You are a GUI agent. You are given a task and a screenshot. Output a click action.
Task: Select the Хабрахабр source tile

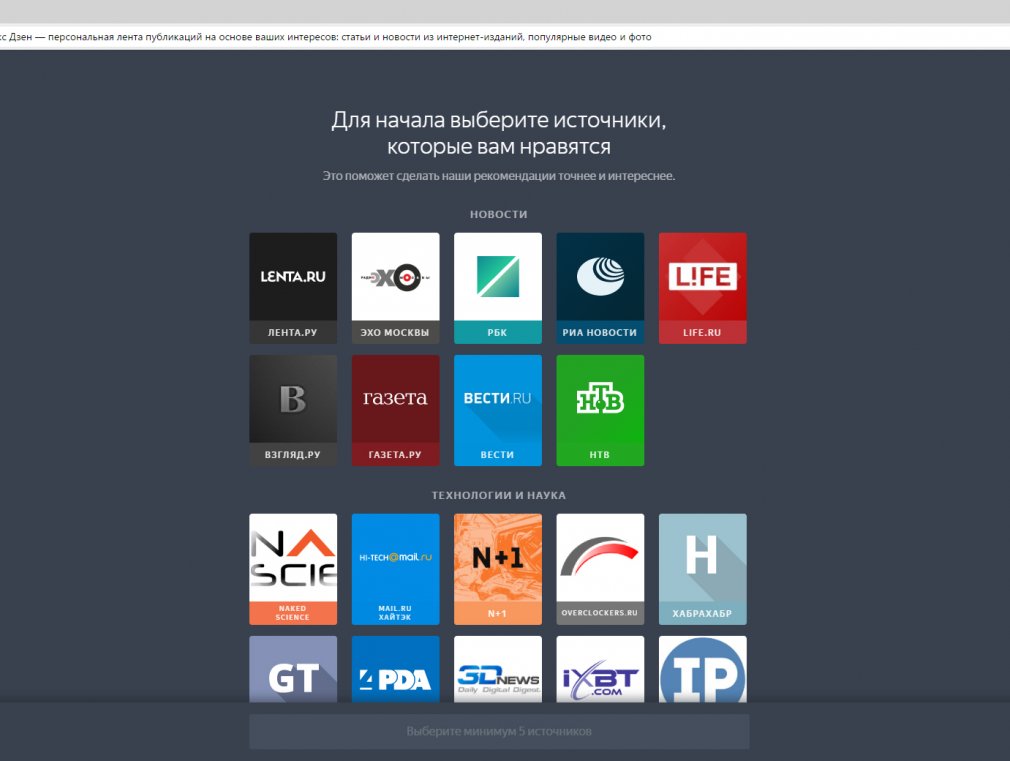click(703, 569)
